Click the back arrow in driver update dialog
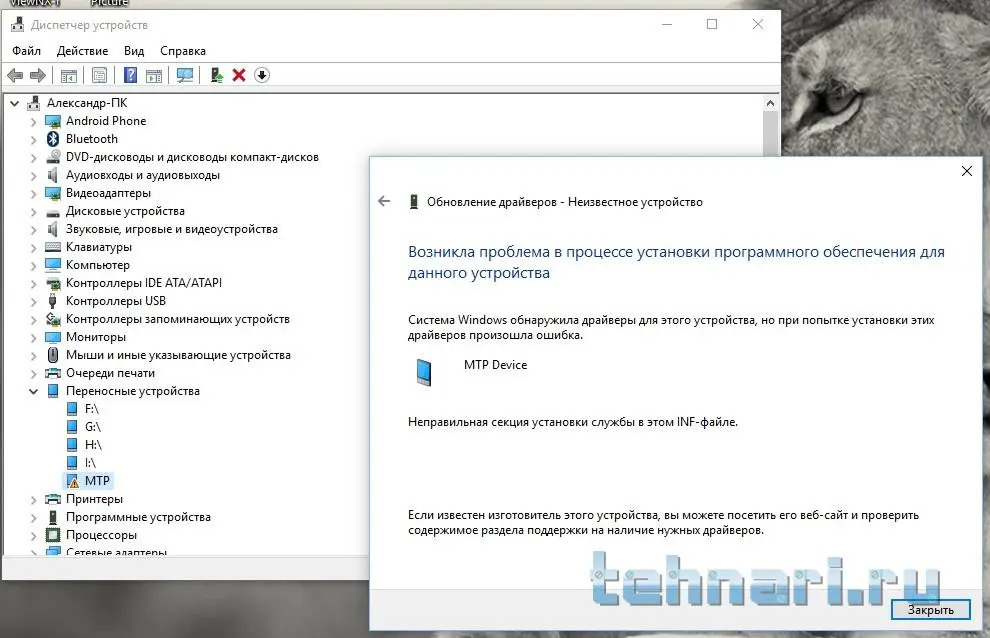 point(384,202)
